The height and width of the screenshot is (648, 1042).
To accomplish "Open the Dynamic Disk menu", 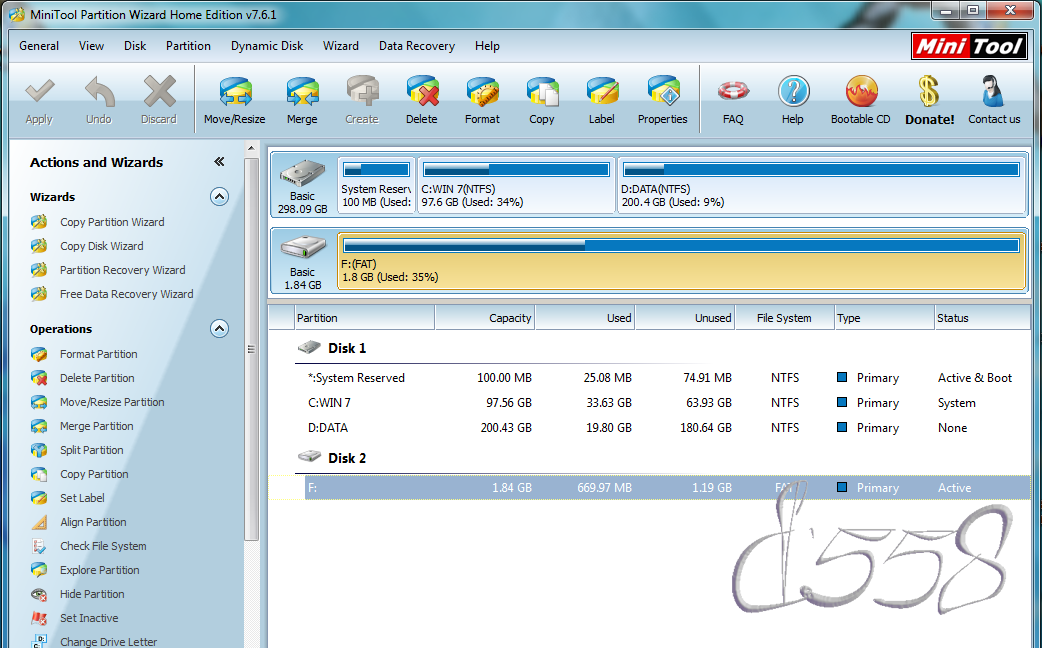I will [x=266, y=46].
